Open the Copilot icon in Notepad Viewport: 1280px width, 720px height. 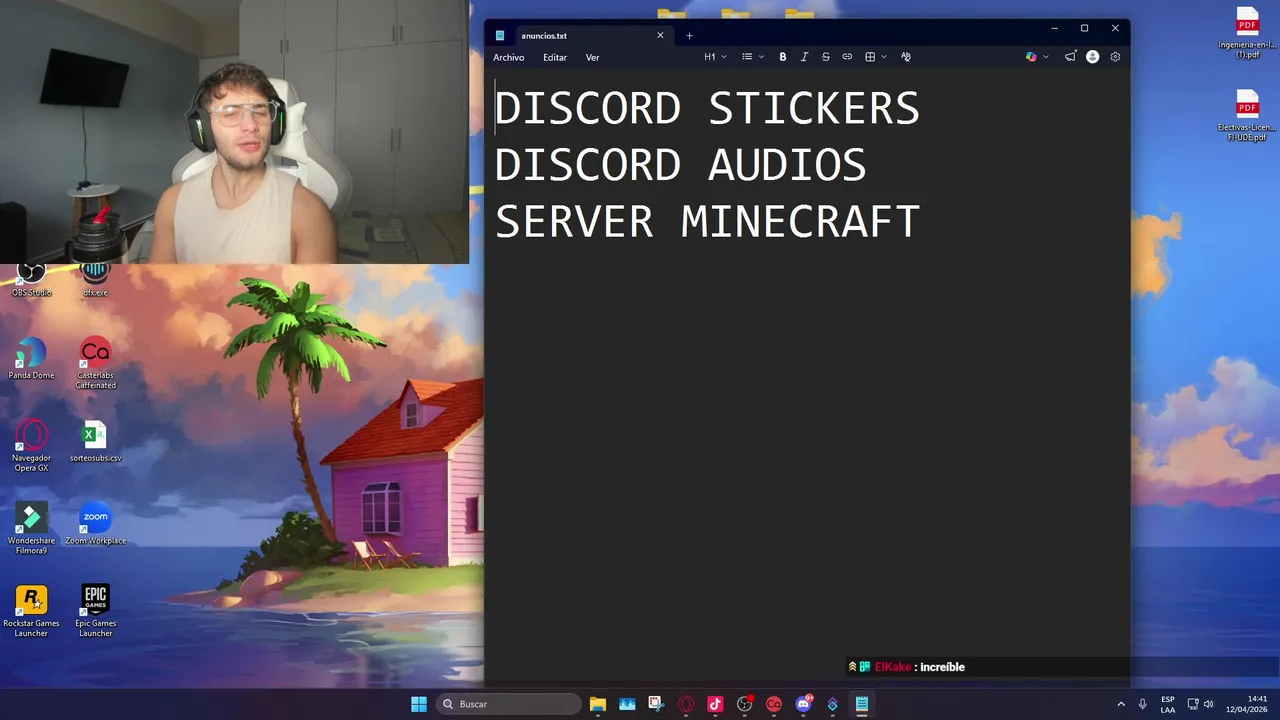[1031, 57]
